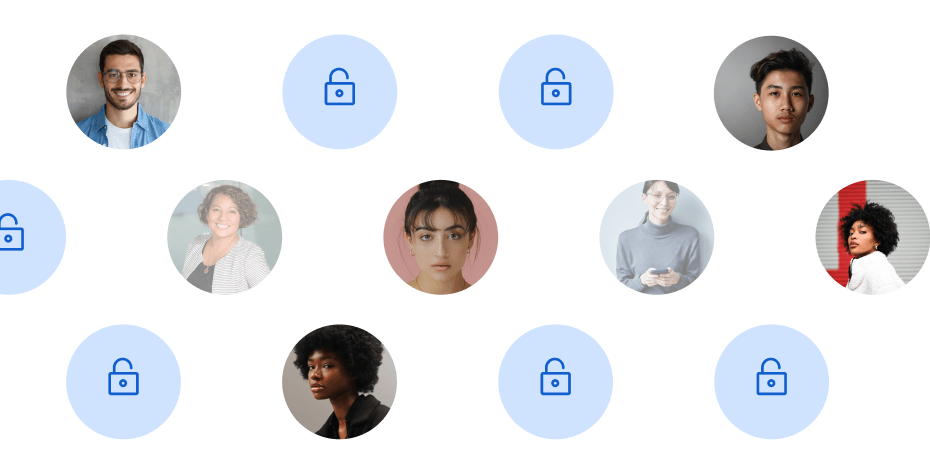Screen dimensions: 930x474
Task: Select the smiling bearded man with glasses avatar
Action: tap(123, 92)
